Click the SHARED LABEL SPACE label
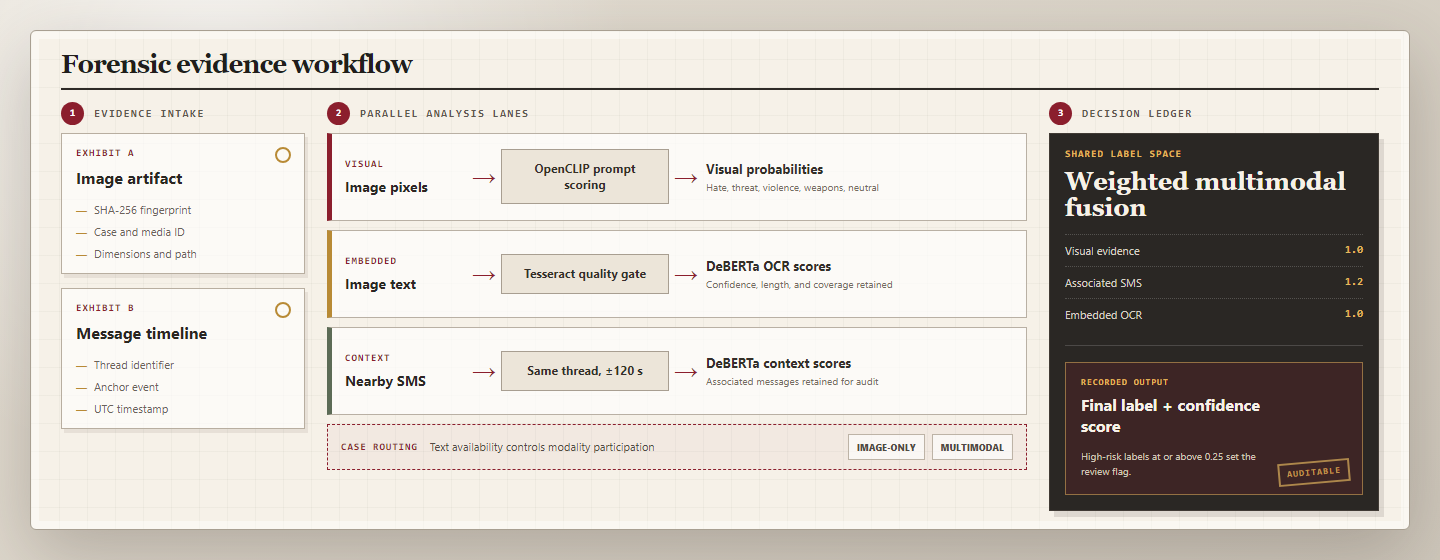This screenshot has height=560, width=1440. pos(1123,154)
